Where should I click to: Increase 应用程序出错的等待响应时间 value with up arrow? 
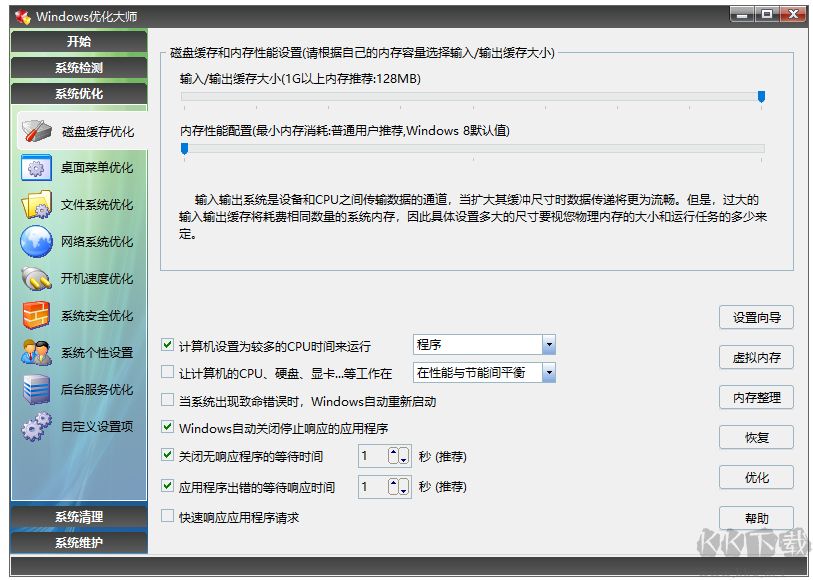point(394,487)
